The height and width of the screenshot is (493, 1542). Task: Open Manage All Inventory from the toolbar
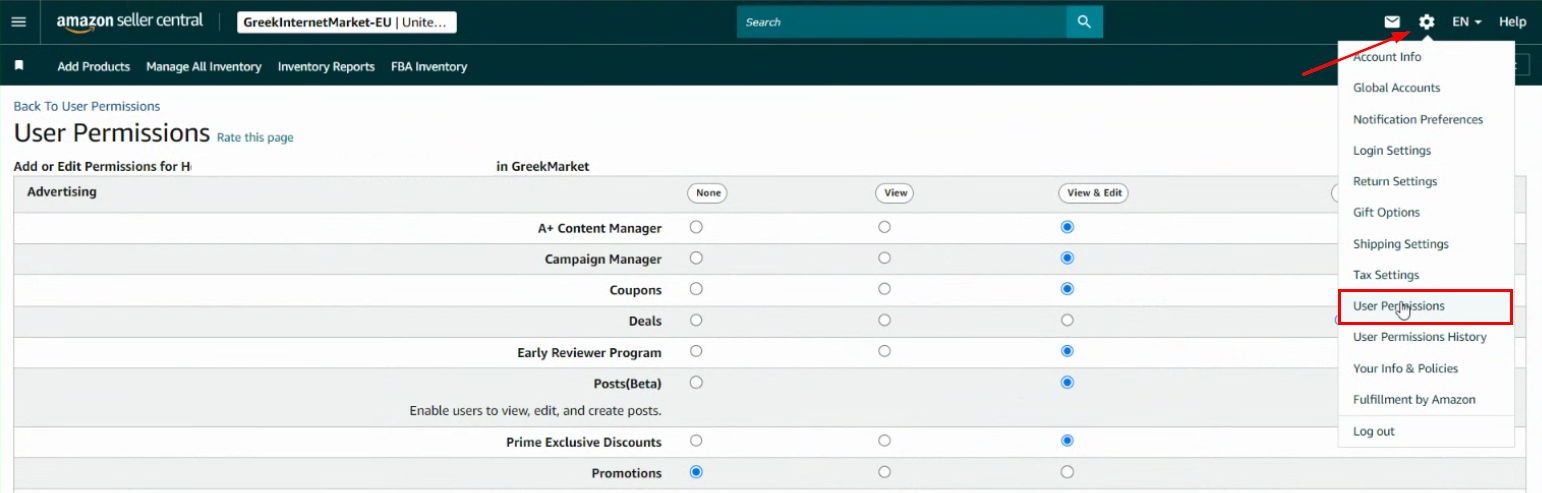pyautogui.click(x=203, y=67)
